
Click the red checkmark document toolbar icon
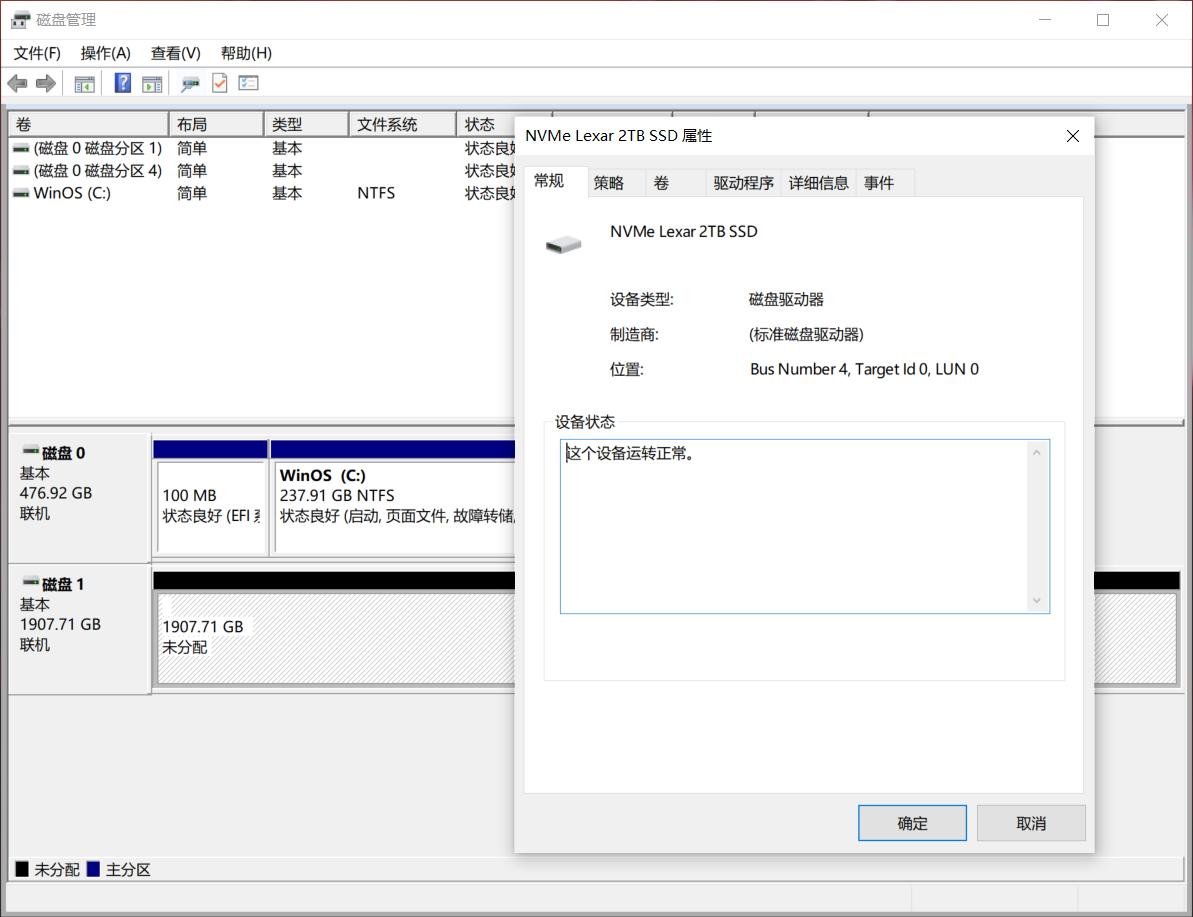(x=219, y=83)
